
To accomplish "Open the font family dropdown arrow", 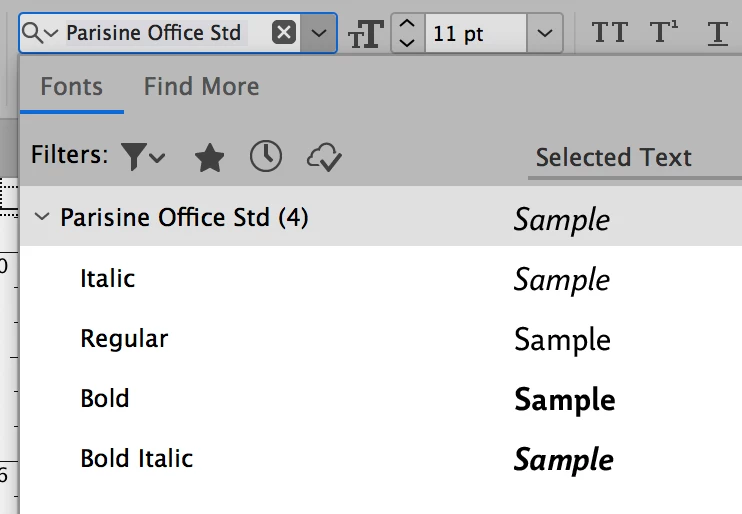I will click(x=319, y=33).
